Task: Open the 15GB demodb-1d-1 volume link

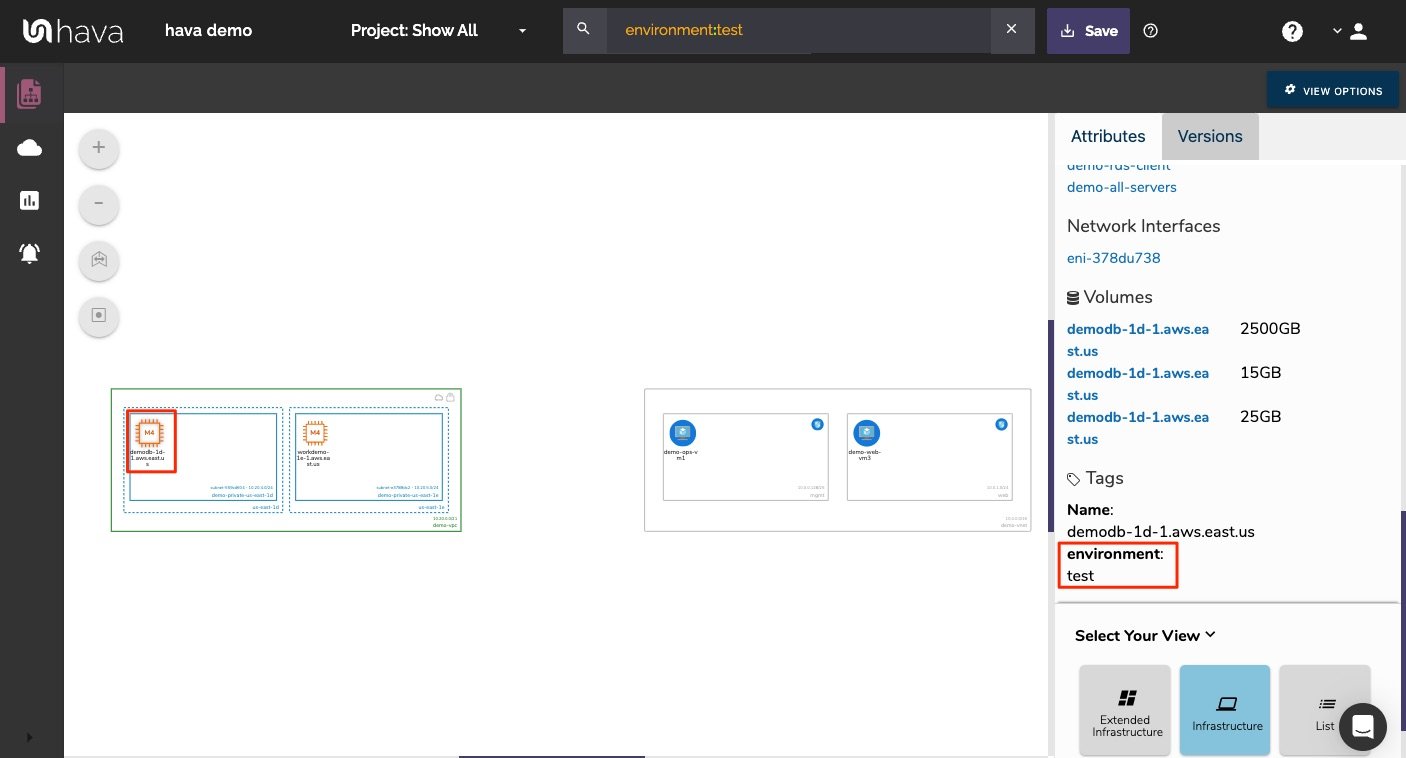Action: point(1138,384)
